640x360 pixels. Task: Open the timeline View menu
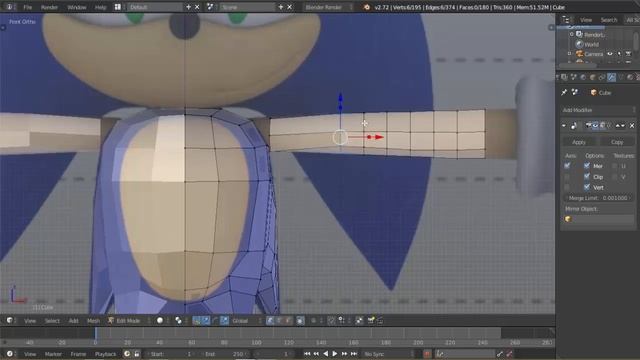[30, 354]
